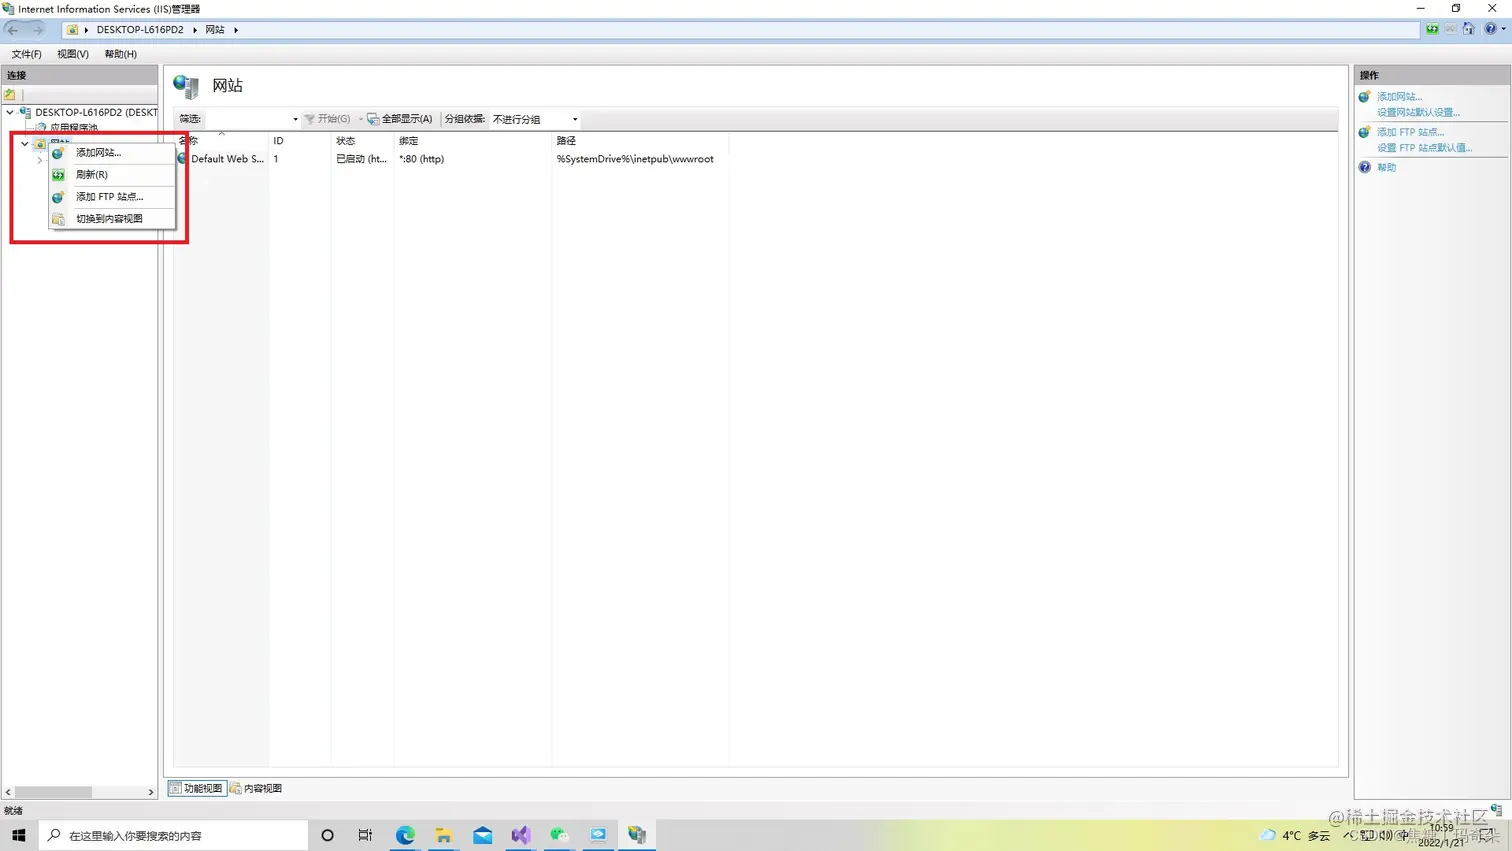
Task: Select the Default Web S... row name
Action: point(228,159)
